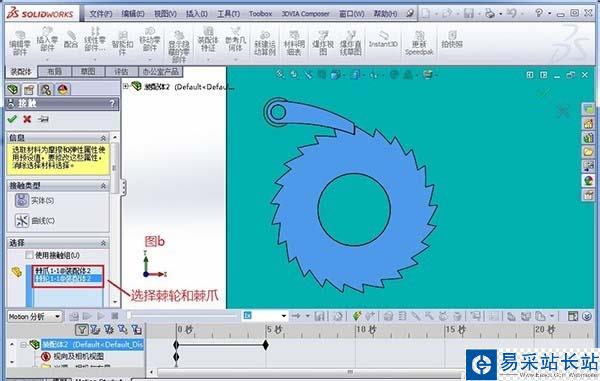Screen dimensions: 600x381
Task: Switch to the Evaluate (评估) tab
Action: (121, 72)
